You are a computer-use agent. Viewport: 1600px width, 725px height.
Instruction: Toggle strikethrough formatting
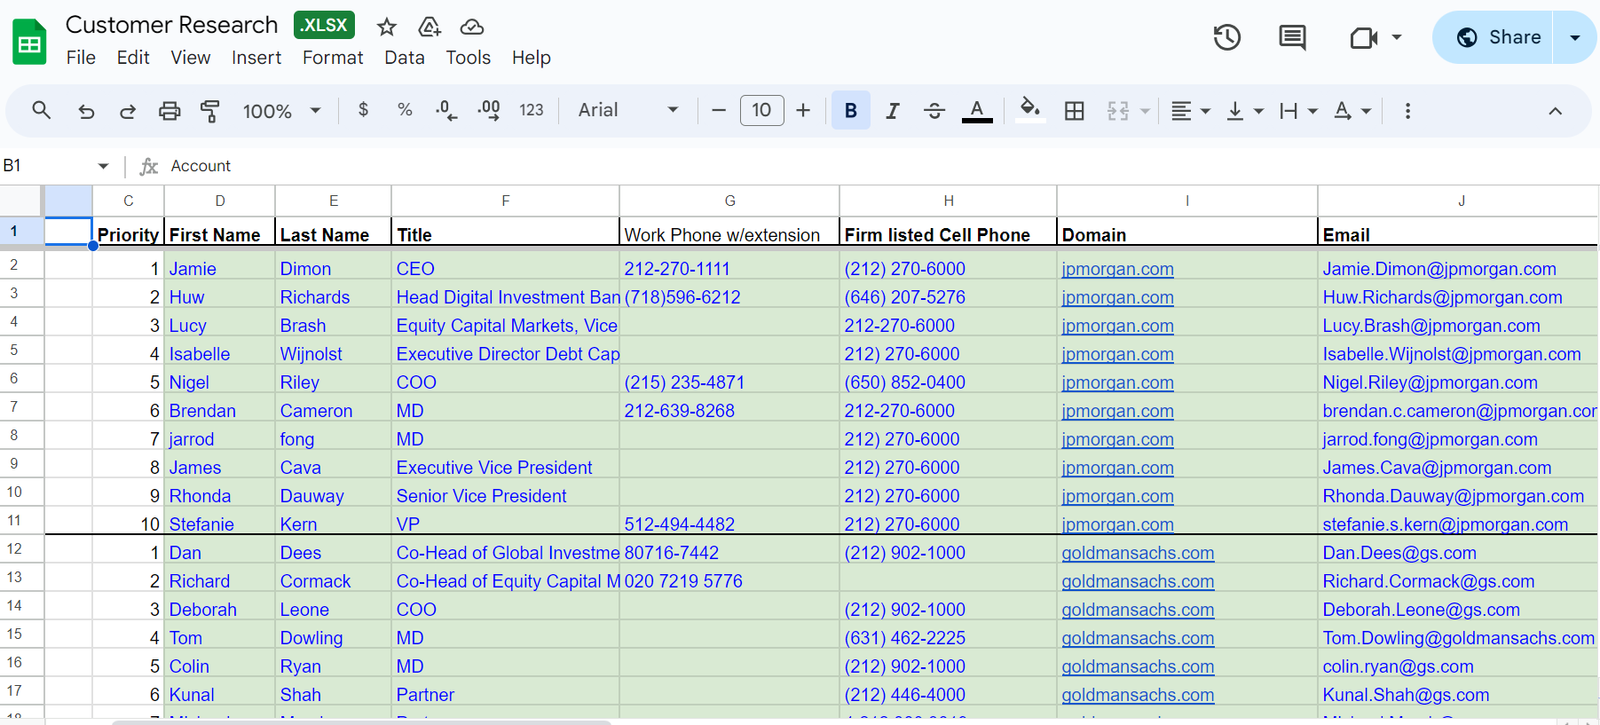pyautogui.click(x=934, y=110)
